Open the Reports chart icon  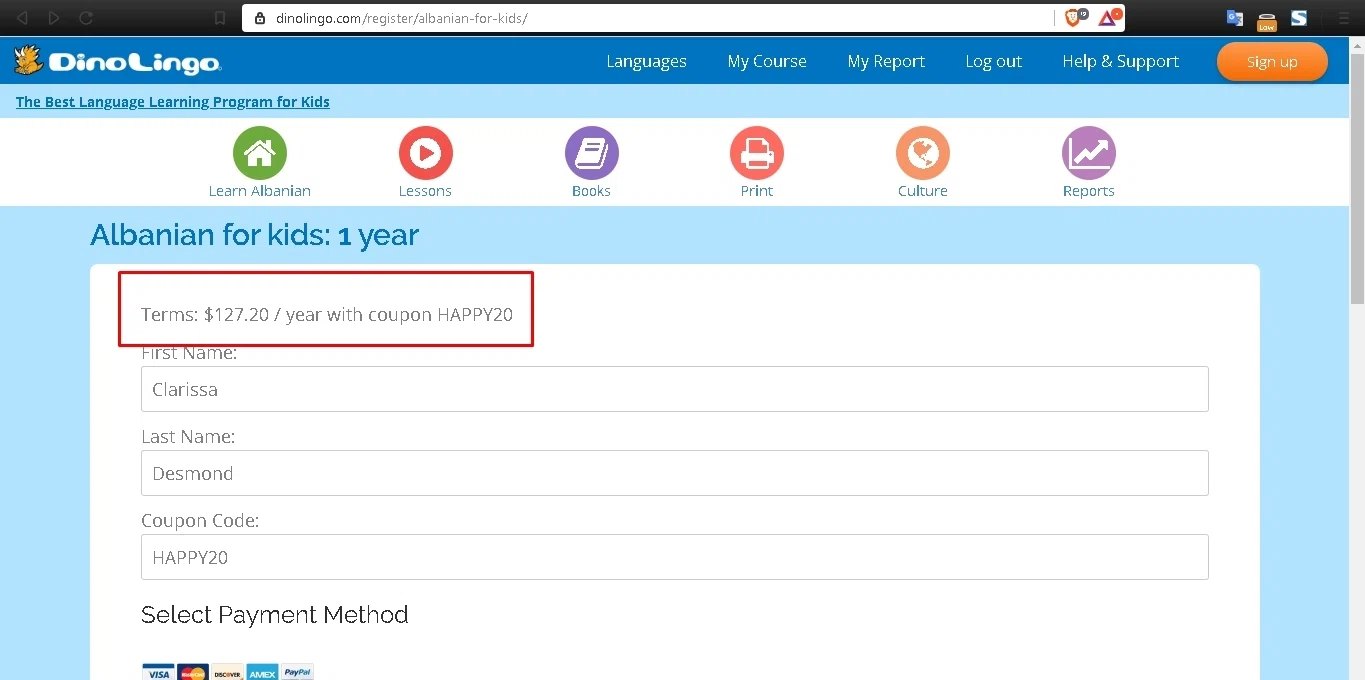[1089, 153]
